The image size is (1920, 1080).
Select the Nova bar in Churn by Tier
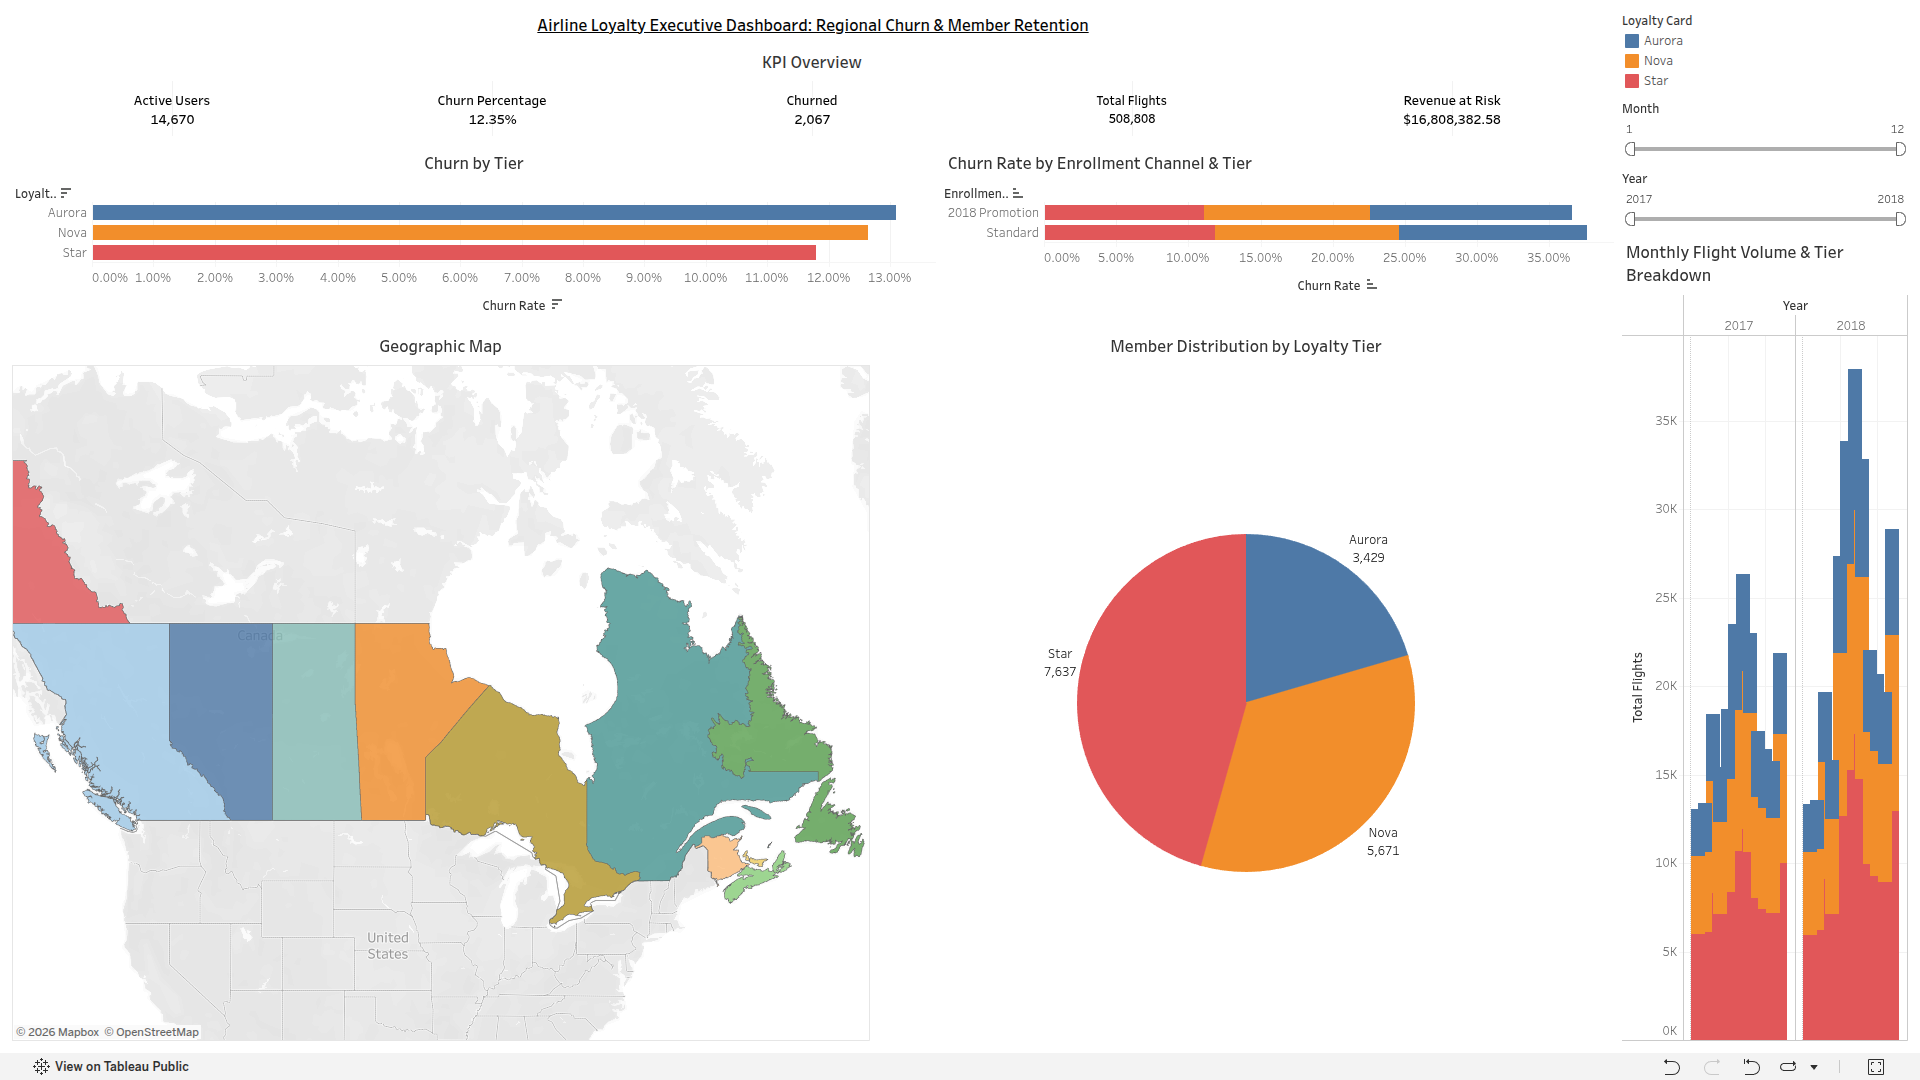pos(480,233)
